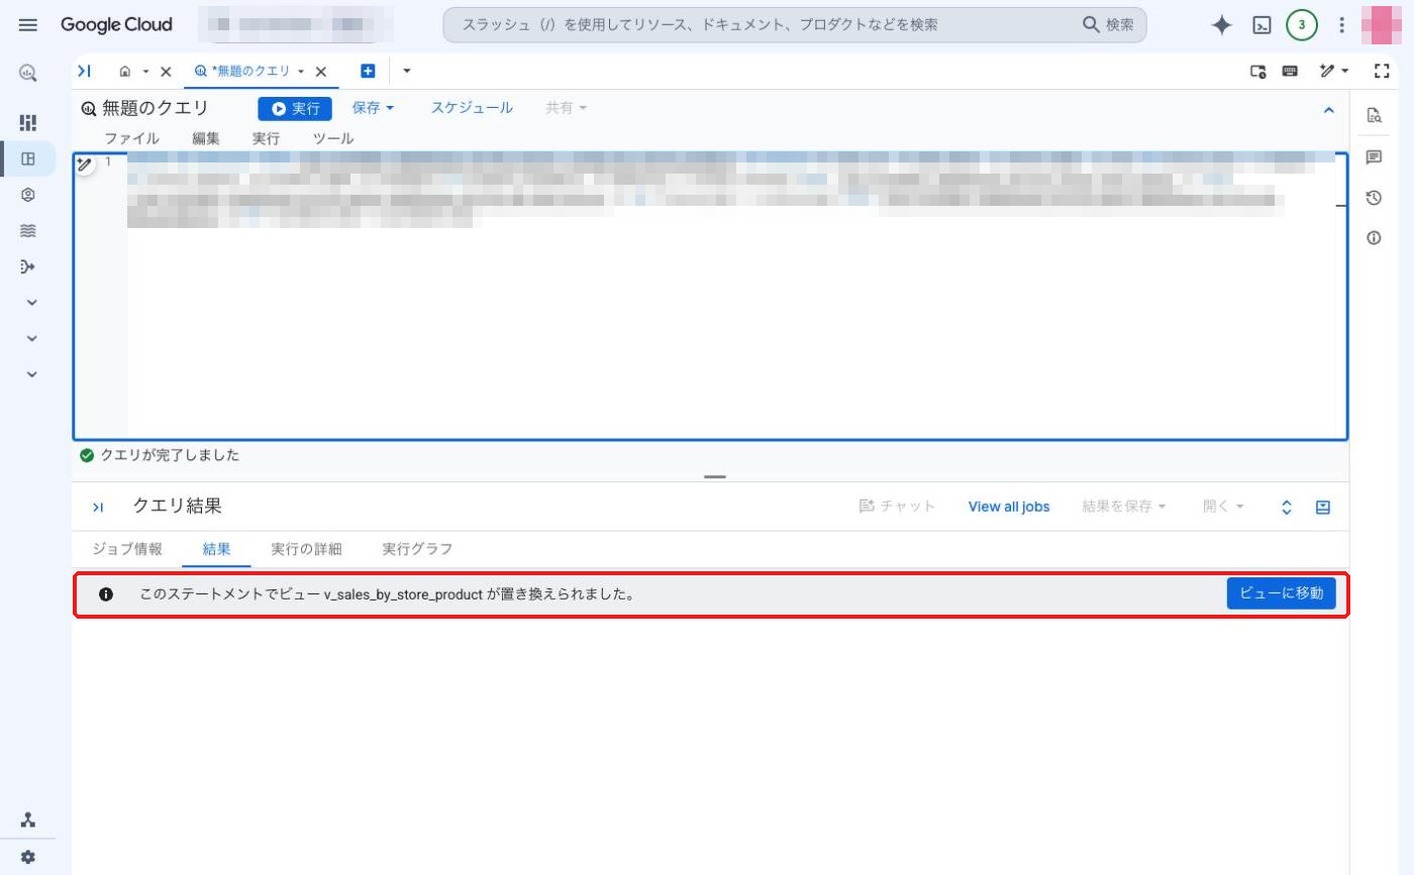
Task: Open the 開く dropdown
Action: (x=1223, y=507)
